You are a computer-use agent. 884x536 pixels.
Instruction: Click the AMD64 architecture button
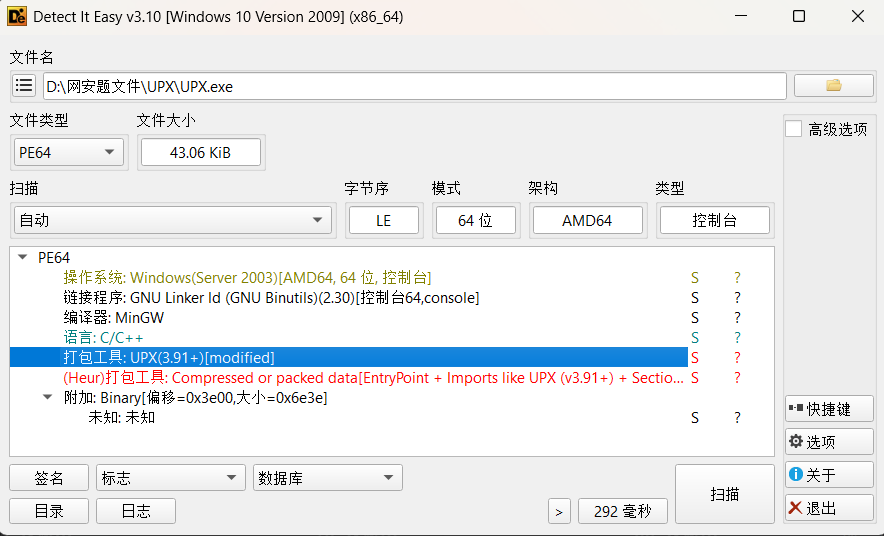tap(587, 220)
